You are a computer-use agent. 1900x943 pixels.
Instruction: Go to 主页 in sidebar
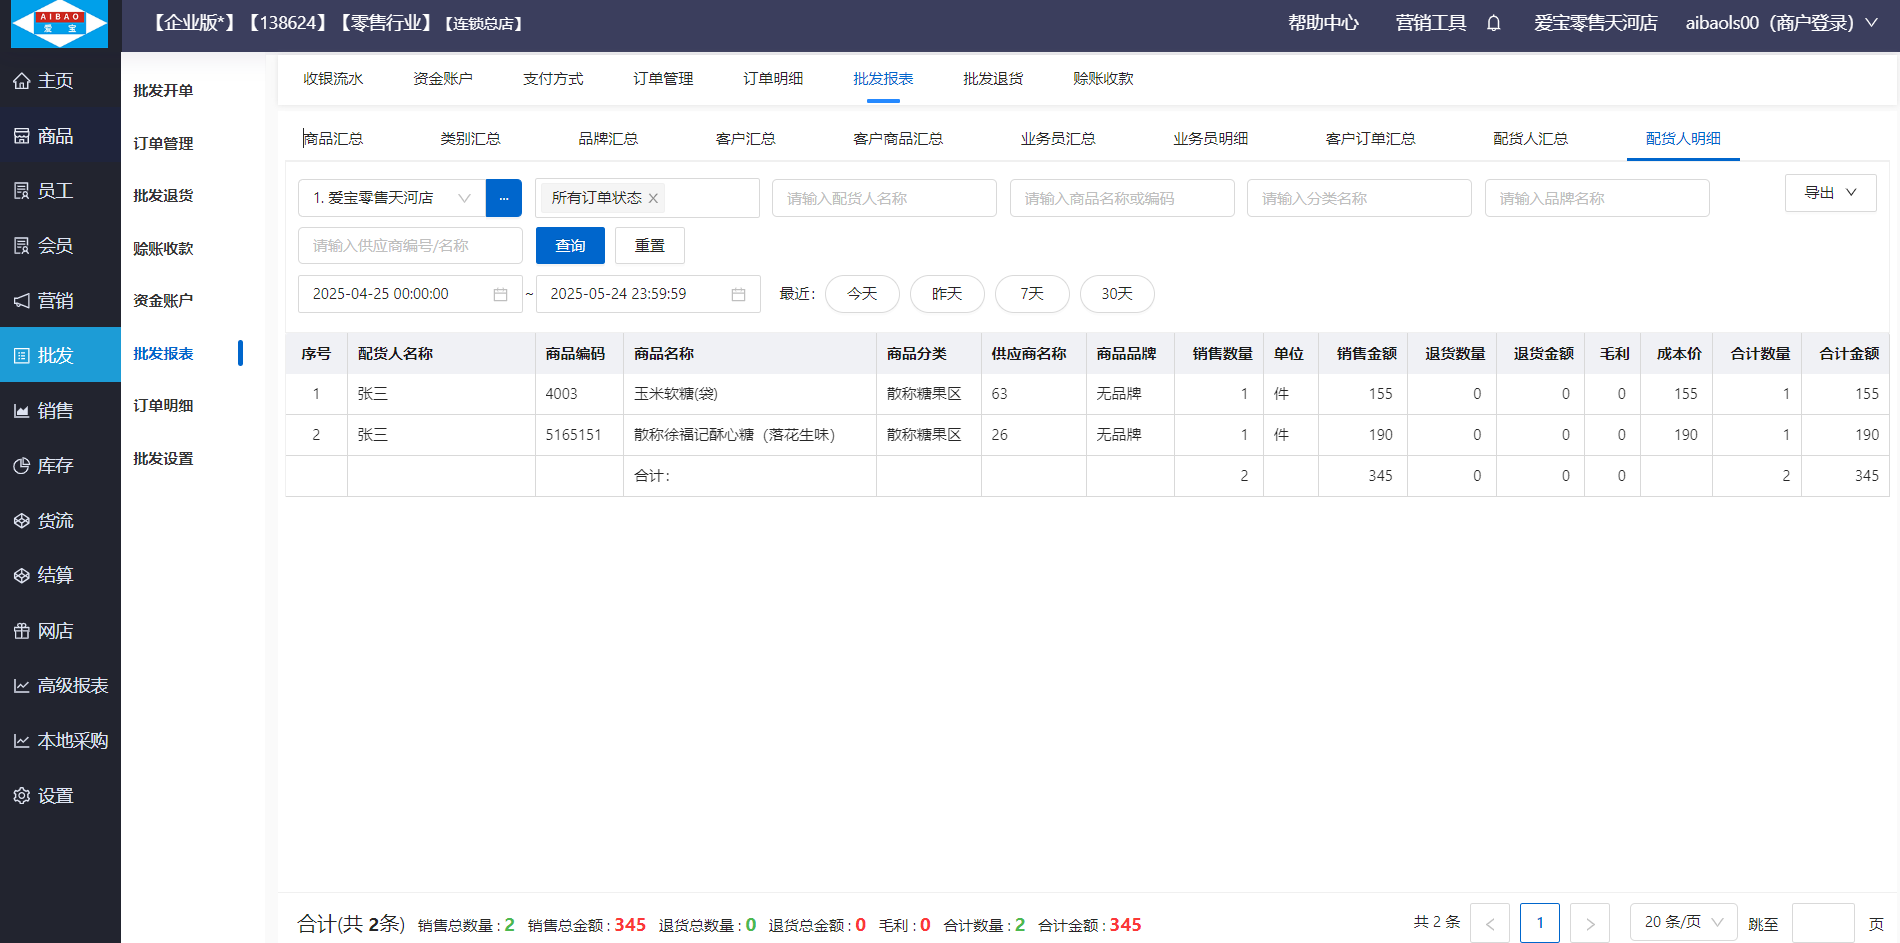pyautogui.click(x=60, y=80)
